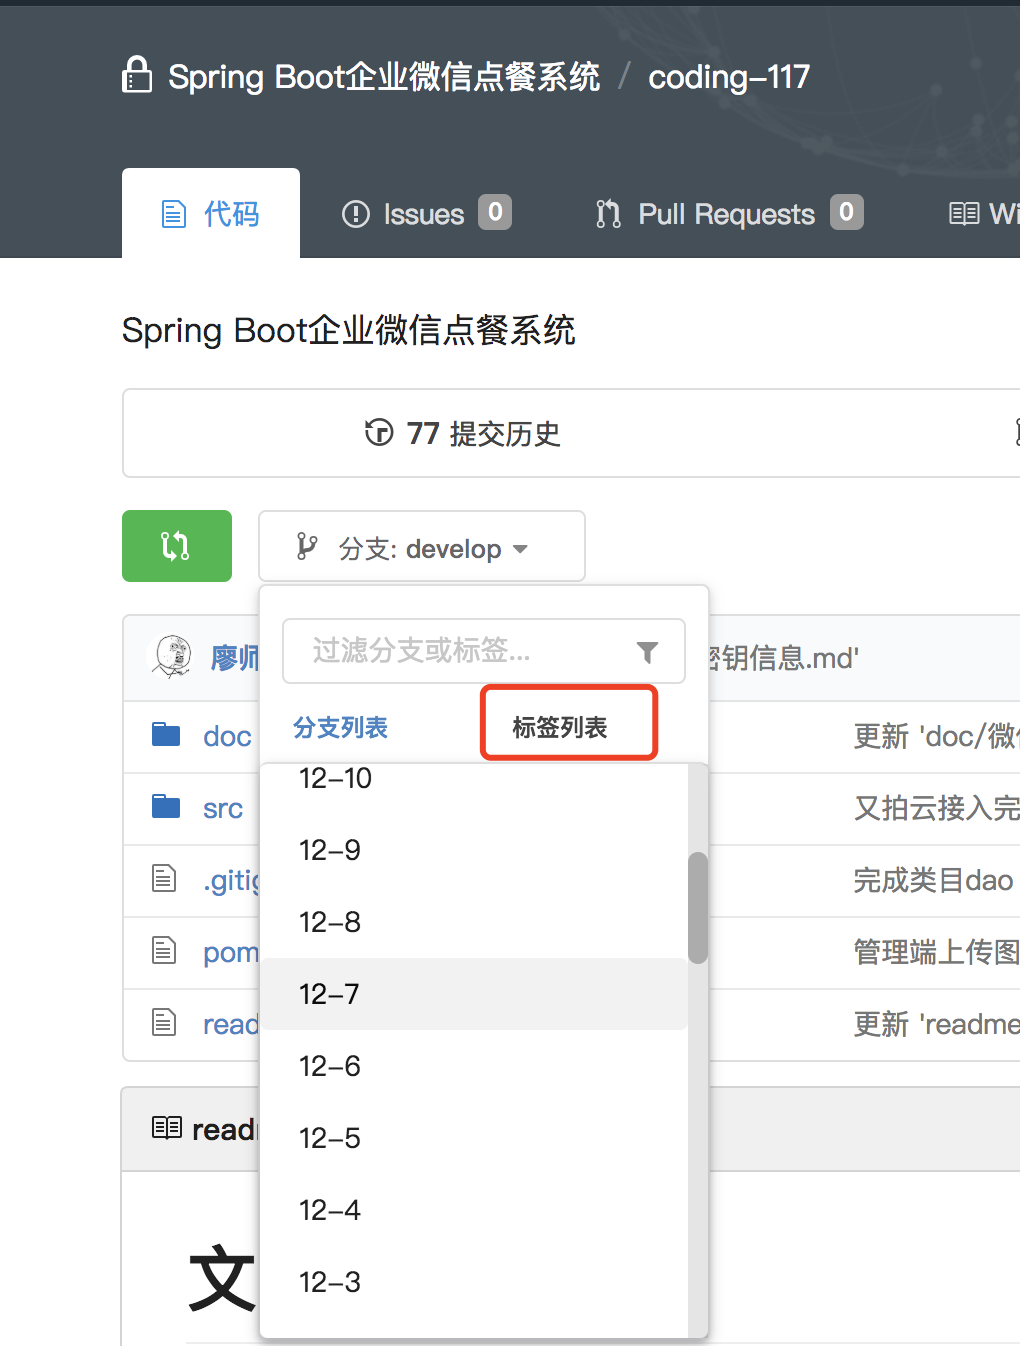Click the private repository lock icon
Image resolution: width=1020 pixels, height=1346 pixels.
[x=137, y=75]
